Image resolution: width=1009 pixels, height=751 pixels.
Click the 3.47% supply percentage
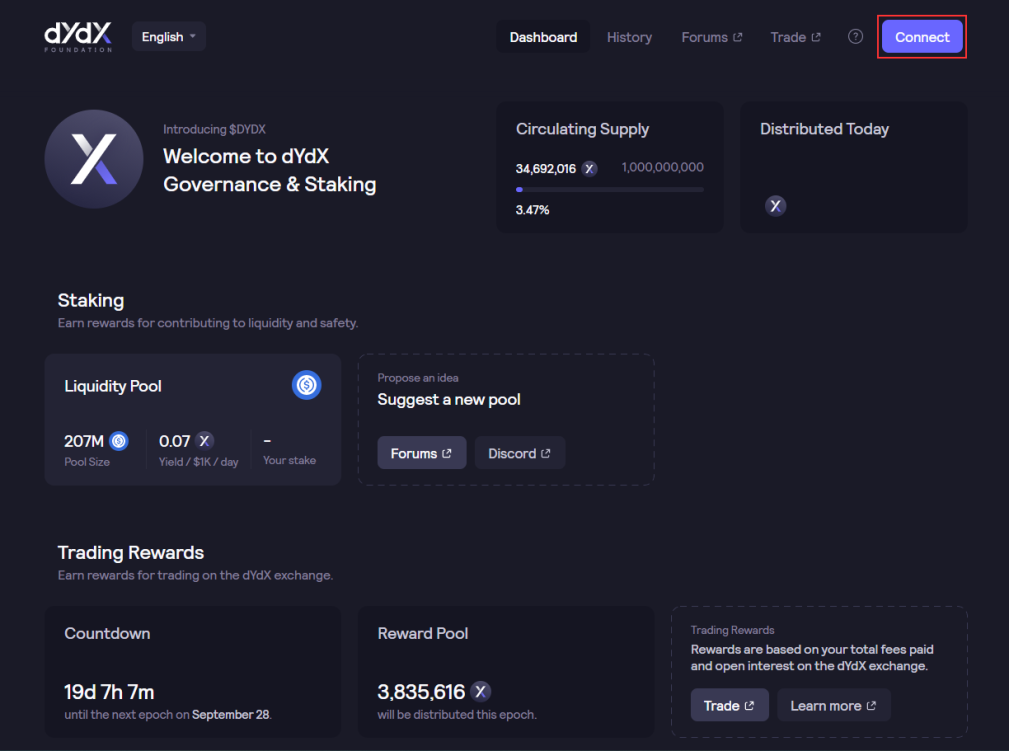coord(532,210)
